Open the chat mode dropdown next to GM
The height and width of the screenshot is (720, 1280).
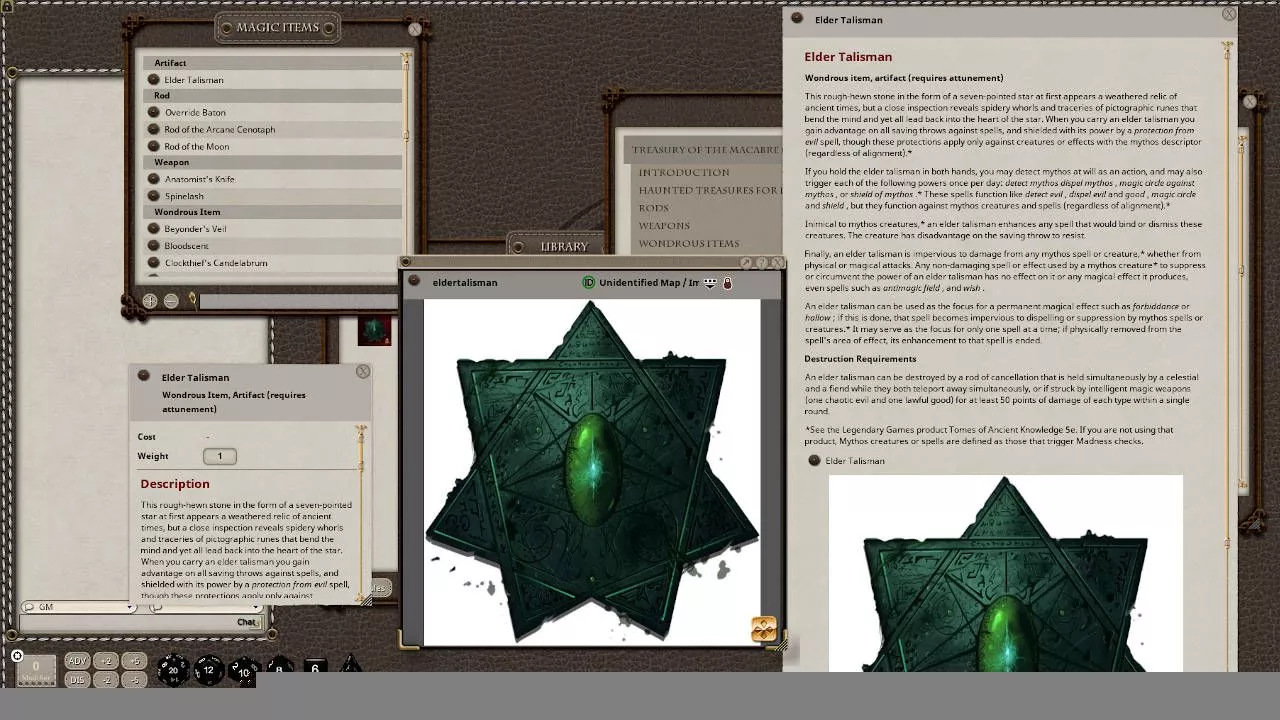click(205, 607)
